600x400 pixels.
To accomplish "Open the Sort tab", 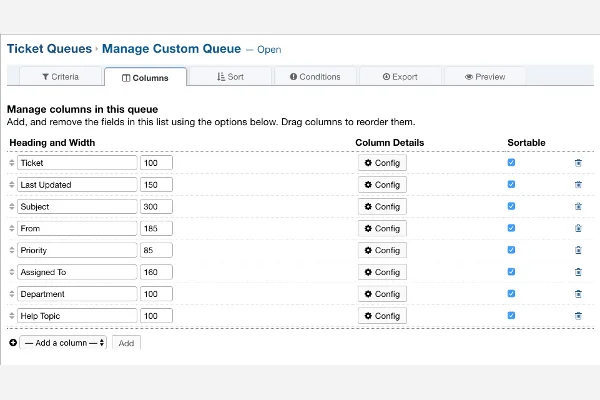I will (x=230, y=77).
